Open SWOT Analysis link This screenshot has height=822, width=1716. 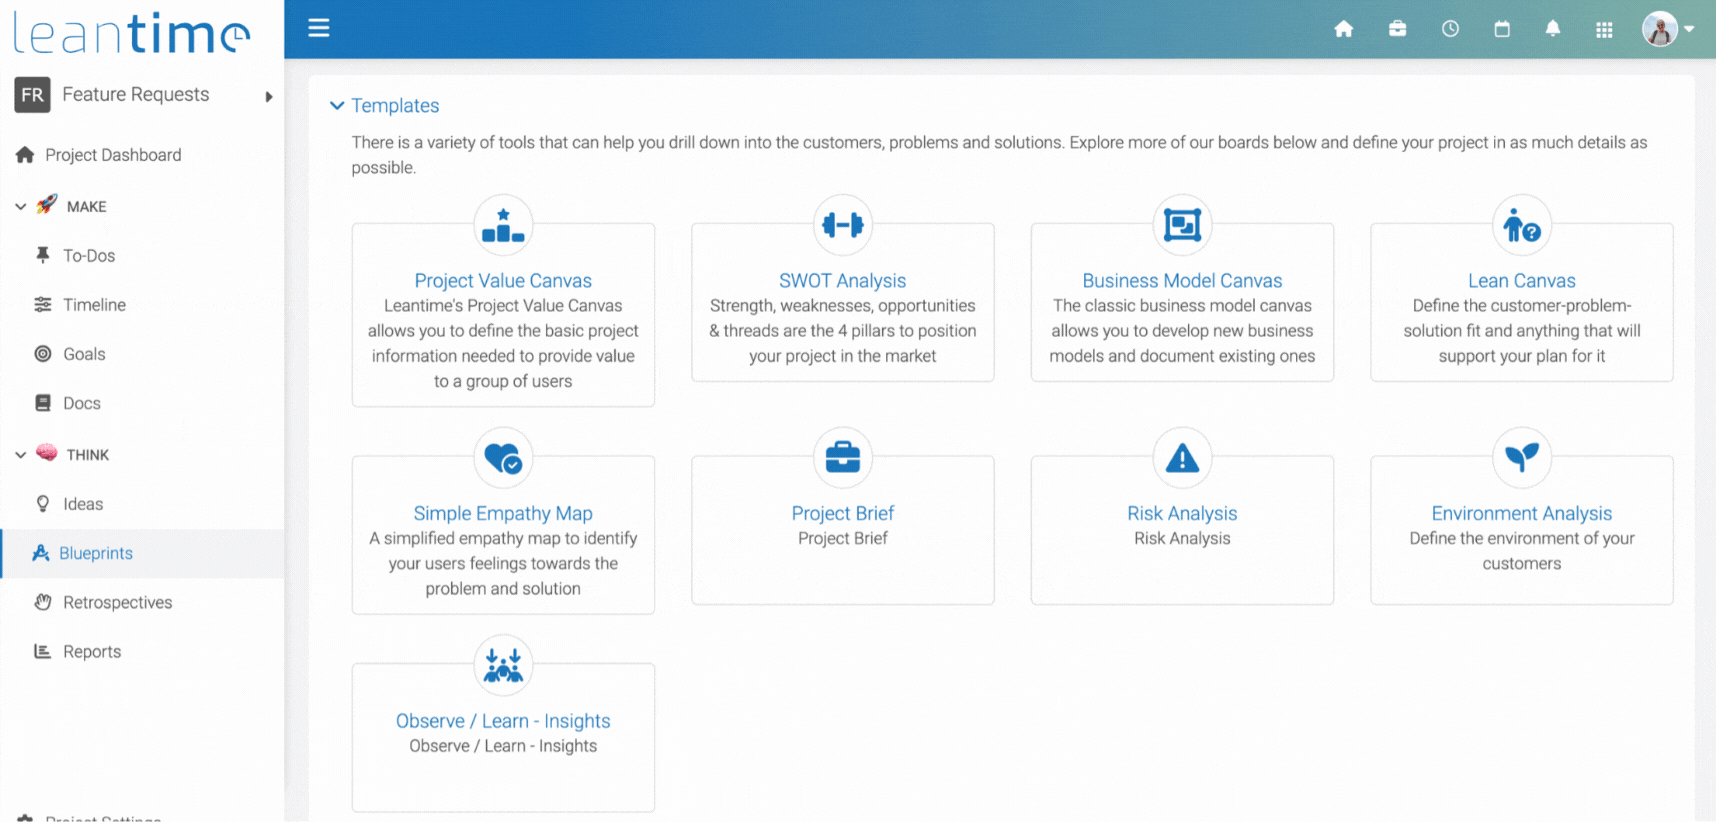(x=842, y=281)
